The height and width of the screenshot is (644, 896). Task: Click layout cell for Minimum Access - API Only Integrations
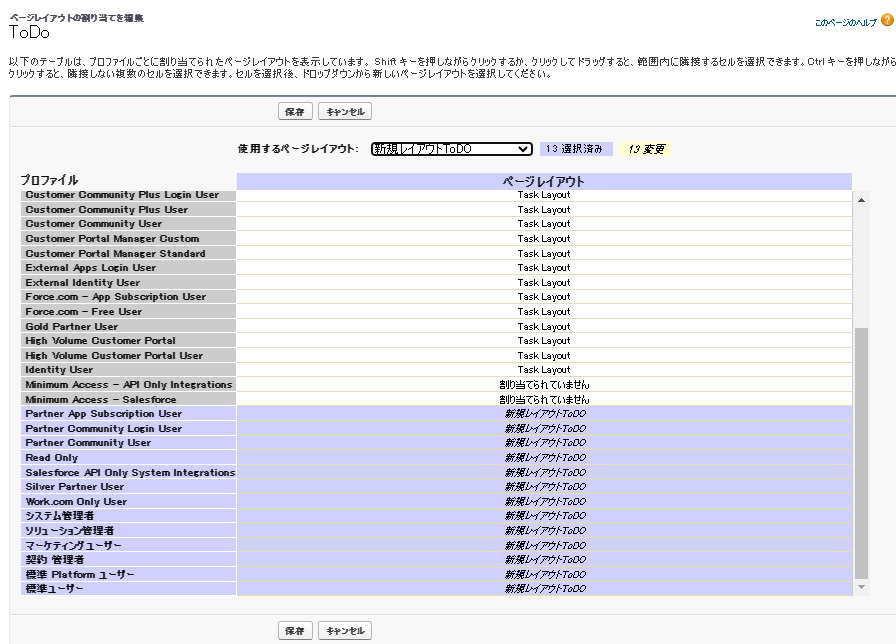tap(544, 385)
